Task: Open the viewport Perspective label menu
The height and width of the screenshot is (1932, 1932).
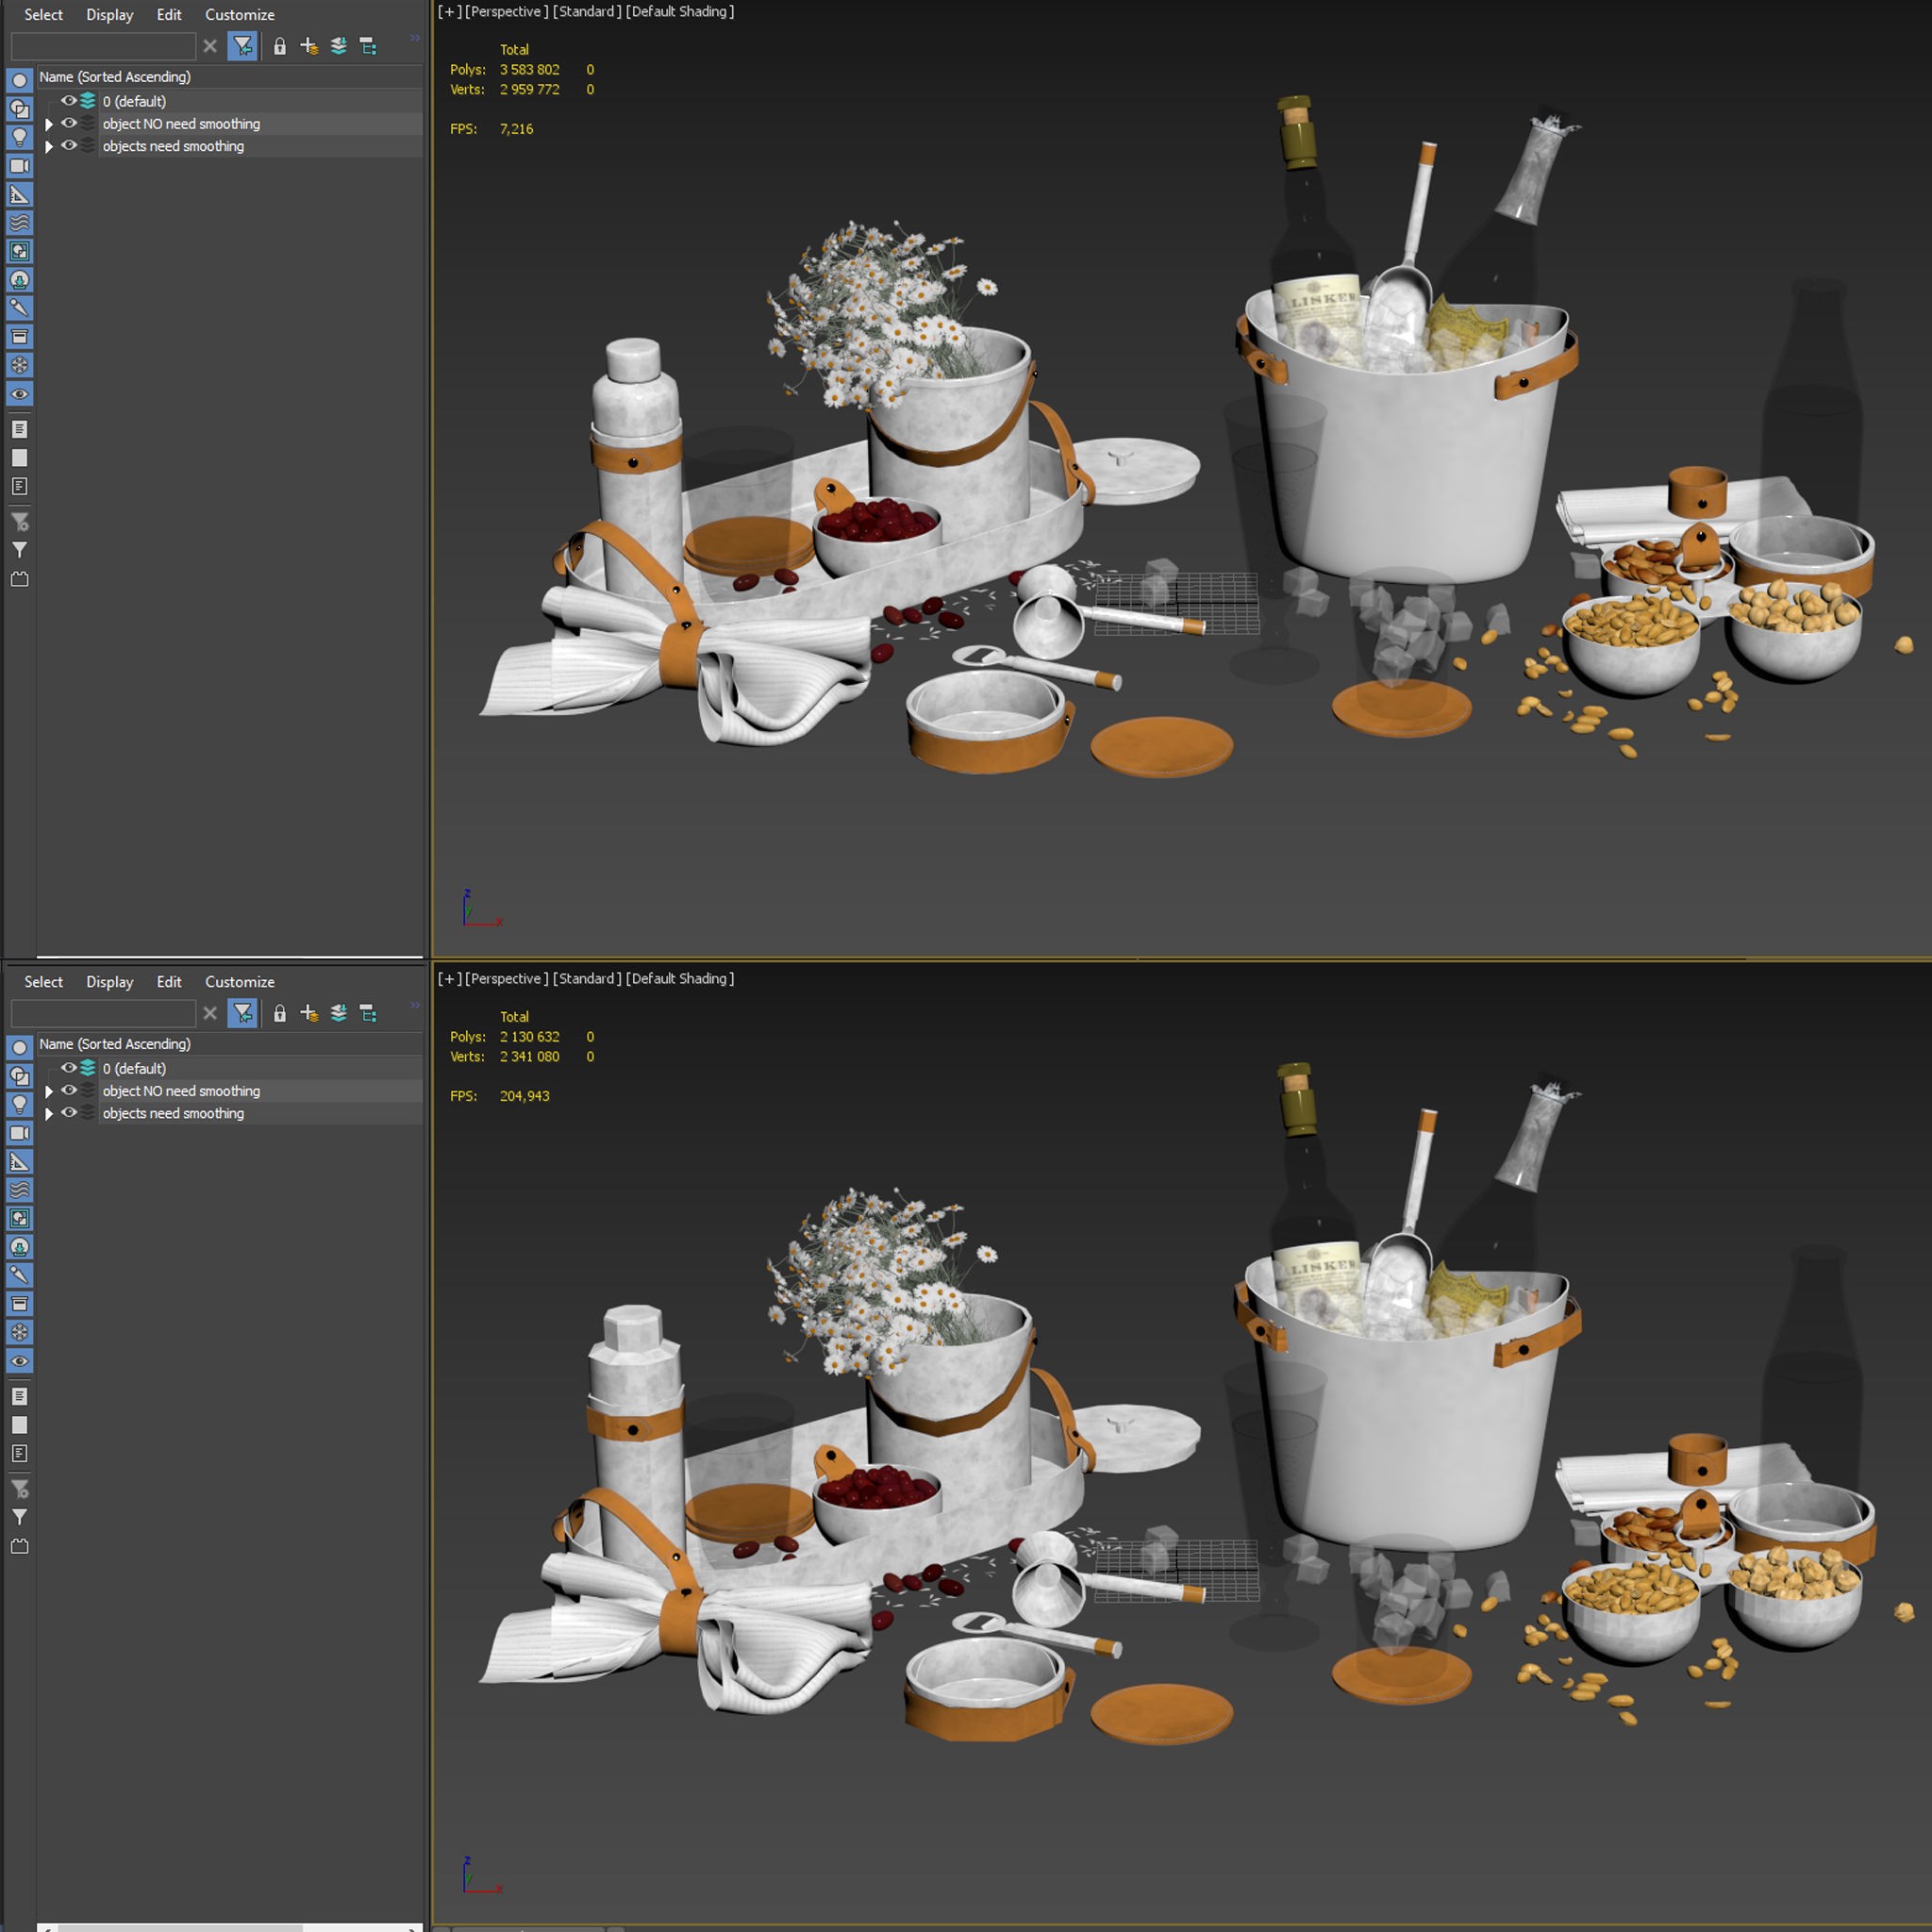Action: [x=505, y=12]
